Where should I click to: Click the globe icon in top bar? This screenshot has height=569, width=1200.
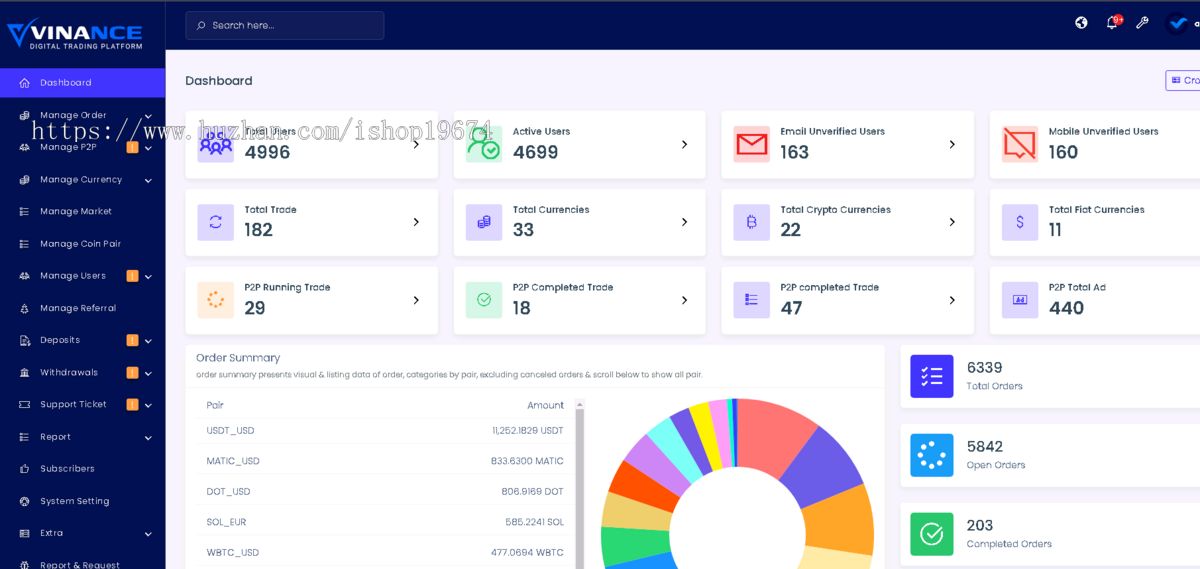tap(1081, 23)
